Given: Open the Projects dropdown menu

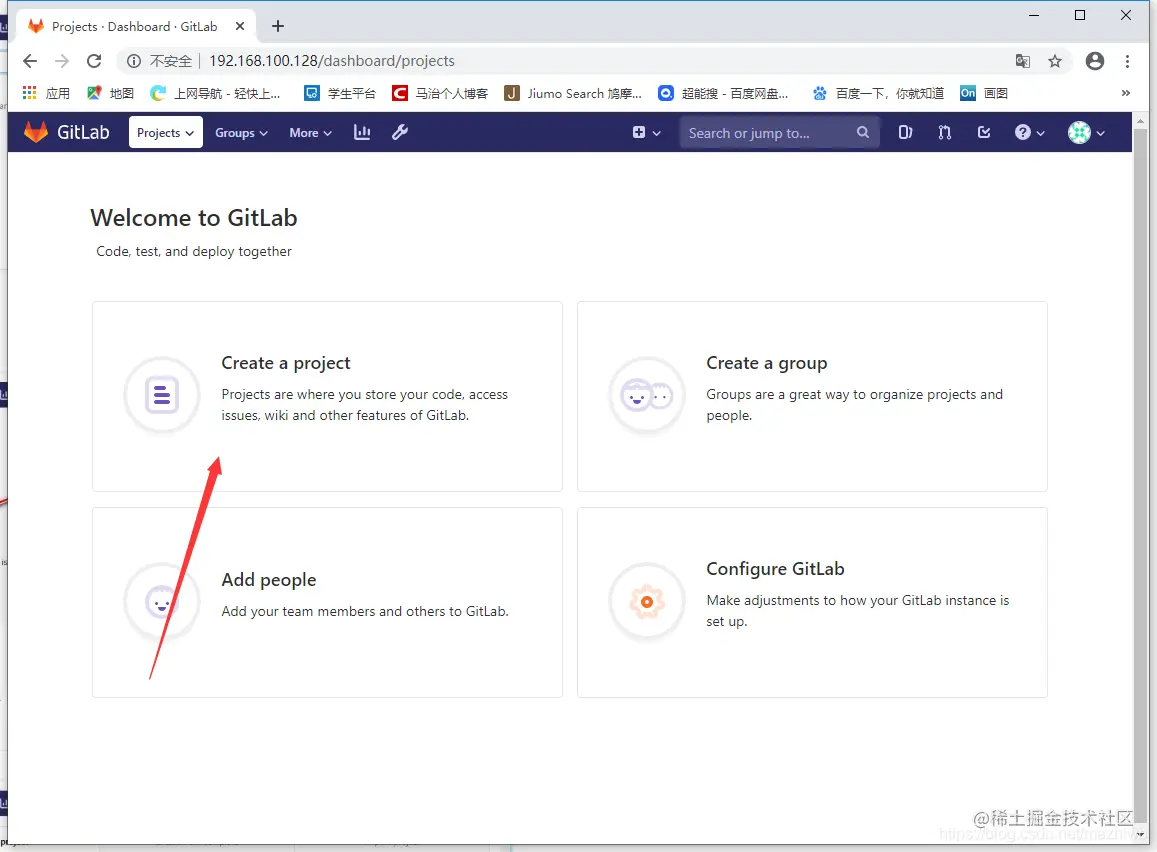Looking at the screenshot, I should 165,133.
